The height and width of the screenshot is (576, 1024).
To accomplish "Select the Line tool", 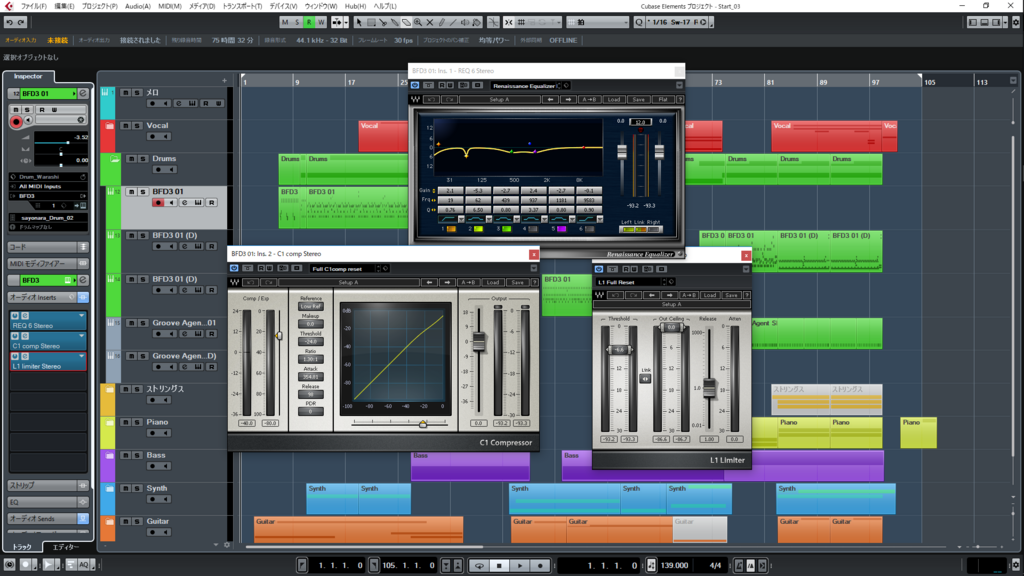I will (453, 22).
